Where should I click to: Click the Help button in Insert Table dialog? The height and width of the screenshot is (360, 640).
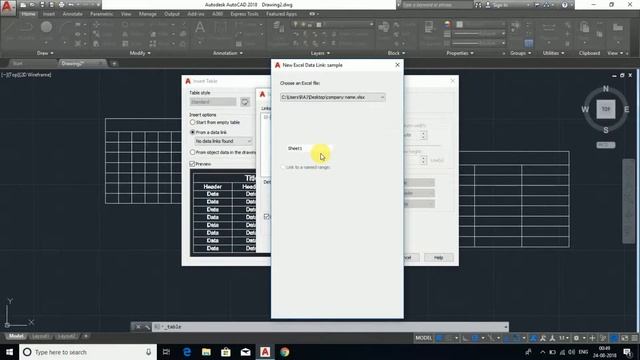(x=438, y=258)
